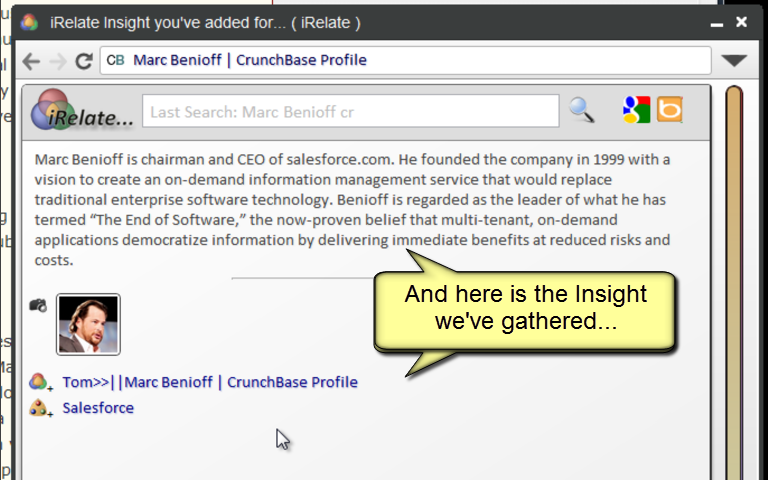Click the iRelate logo in the header
The image size is (768, 480).
point(81,111)
